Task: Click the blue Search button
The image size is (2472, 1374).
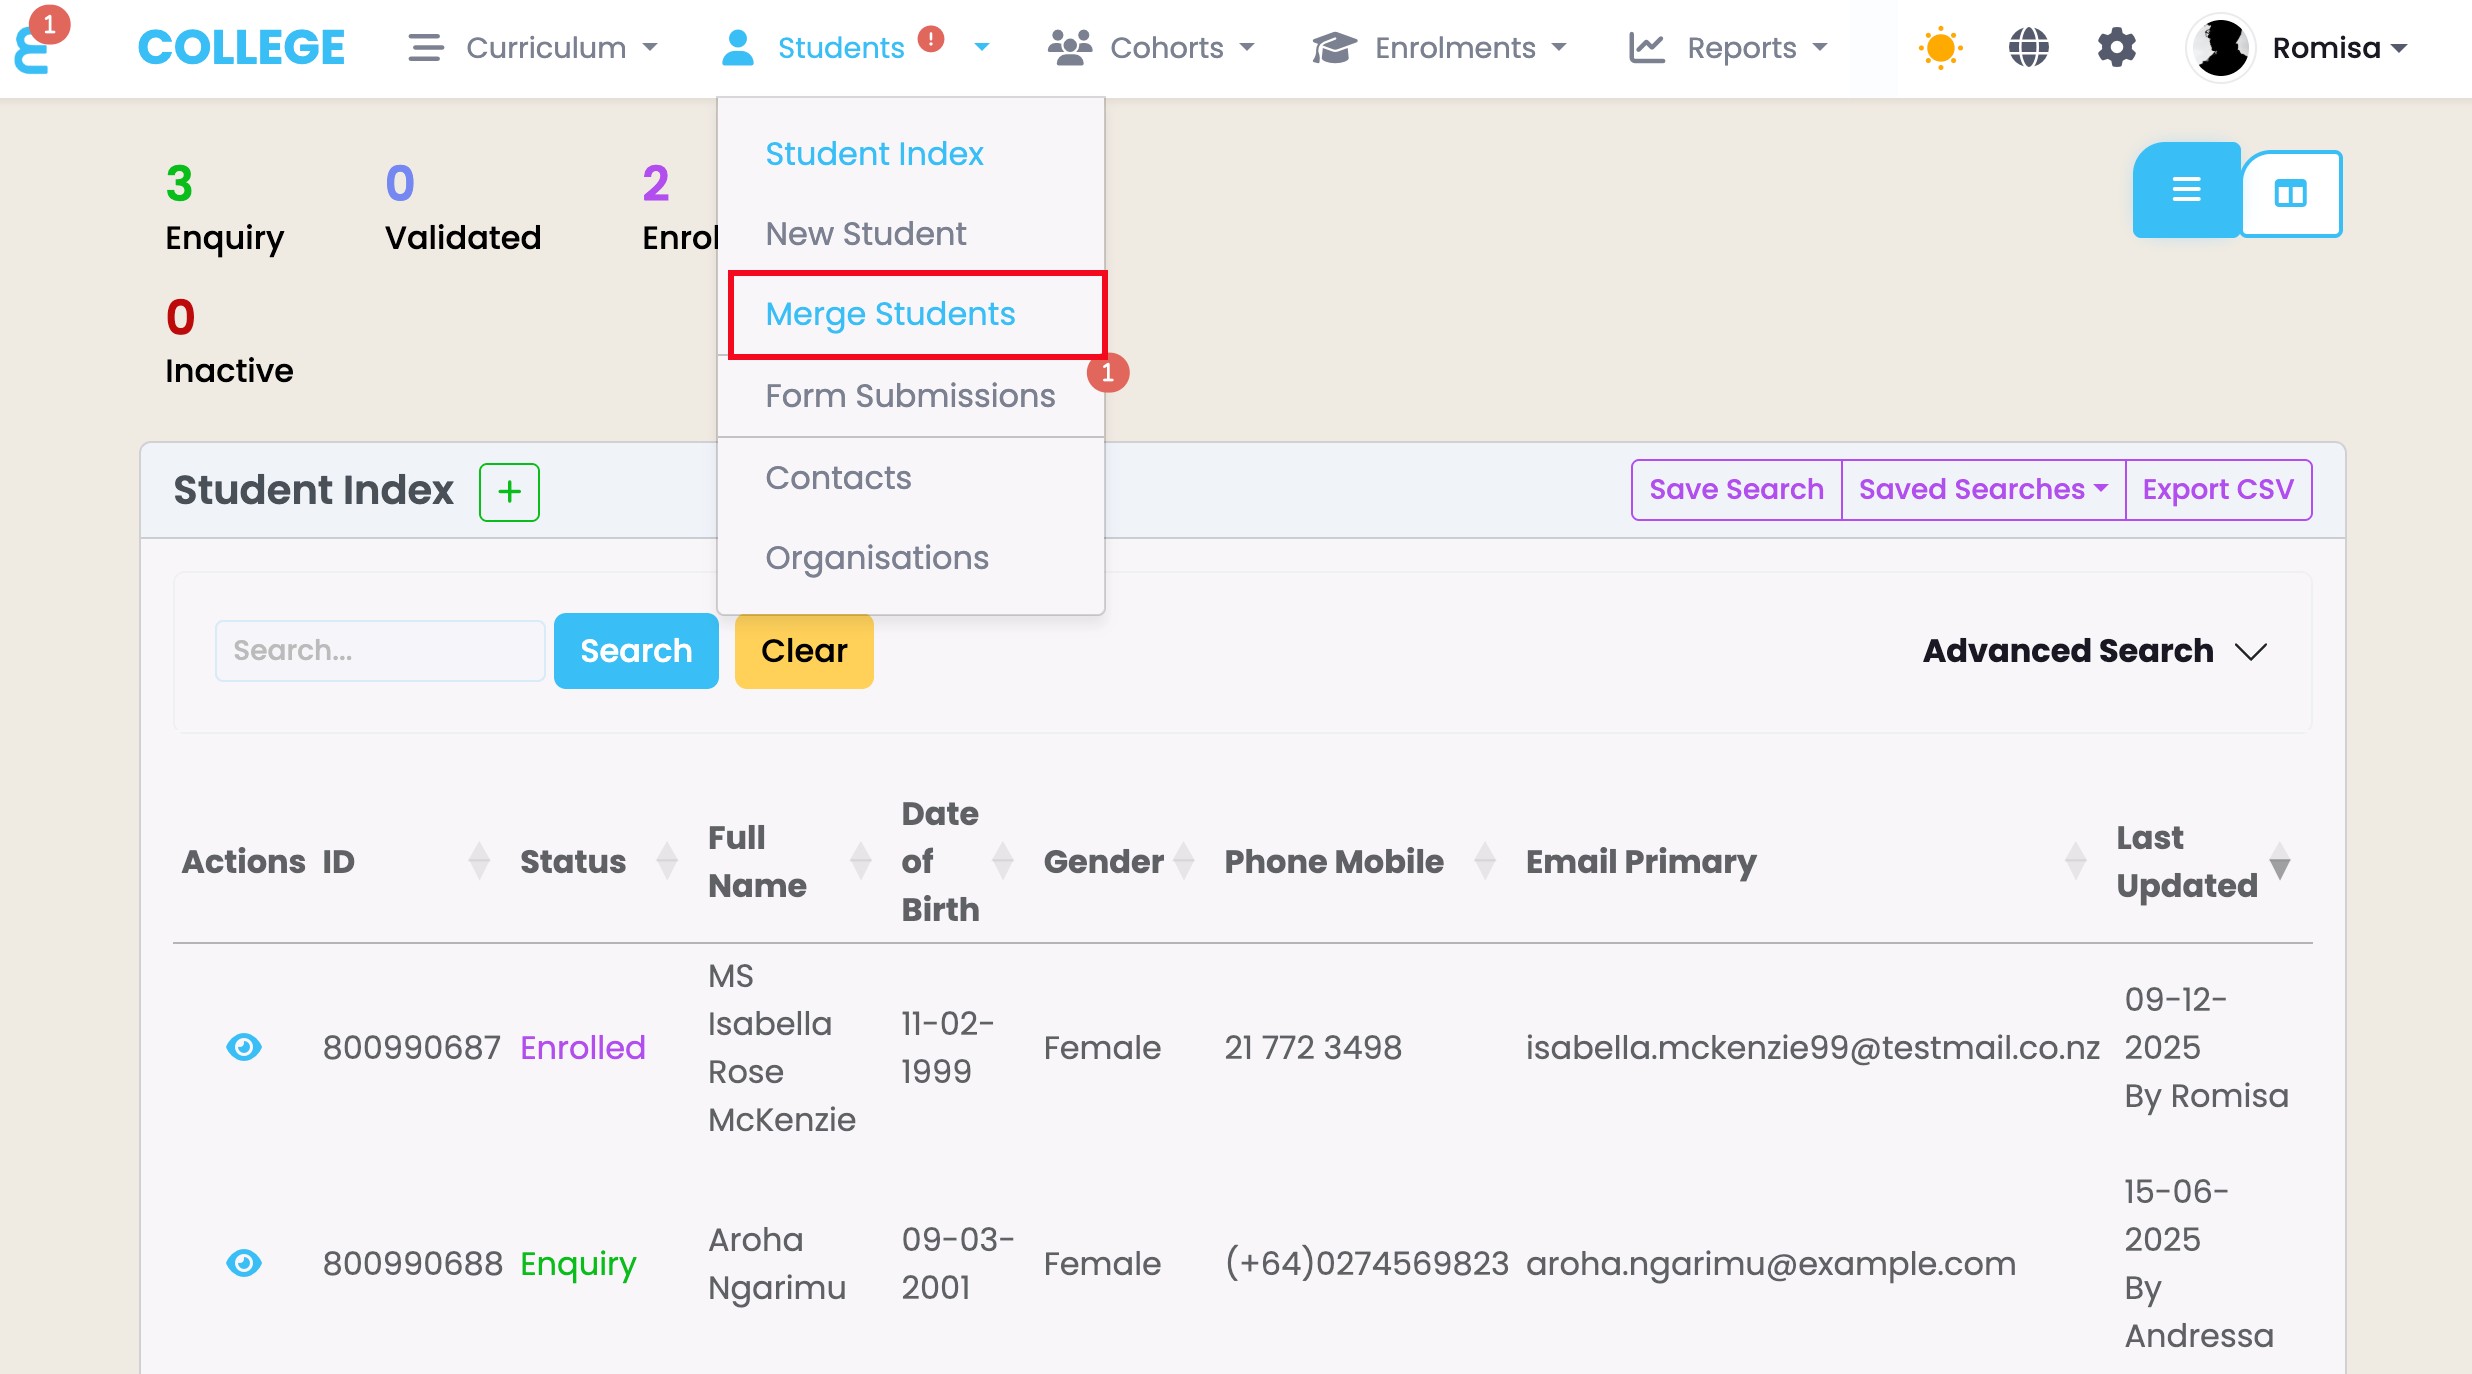Action: 636,651
